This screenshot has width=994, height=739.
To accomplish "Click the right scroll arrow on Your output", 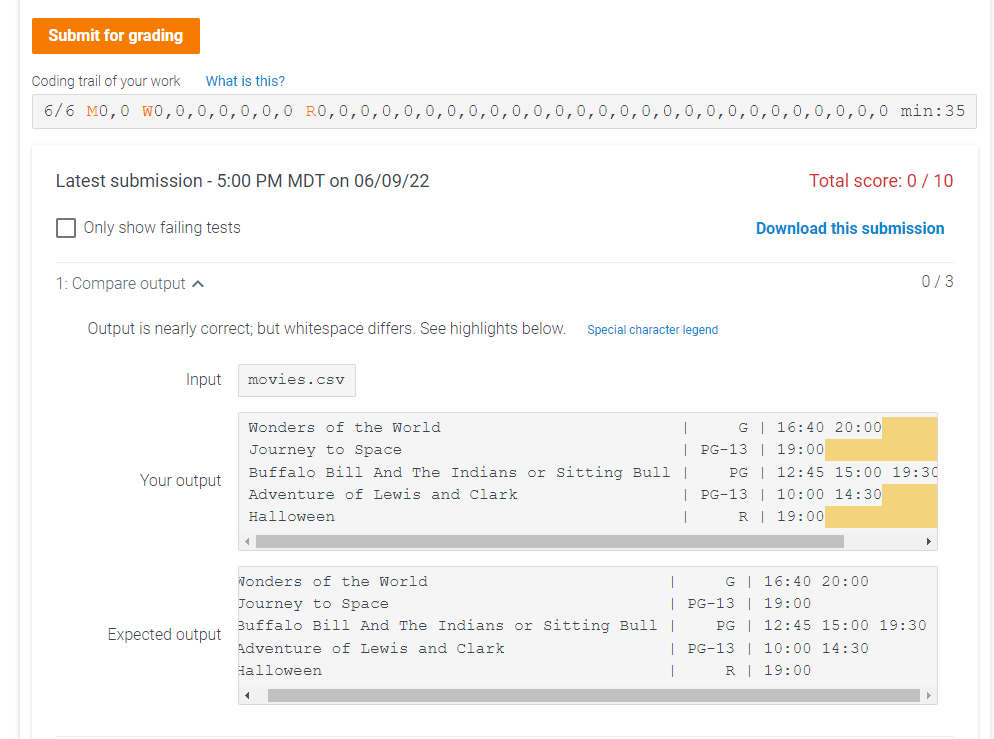I will [x=928, y=540].
